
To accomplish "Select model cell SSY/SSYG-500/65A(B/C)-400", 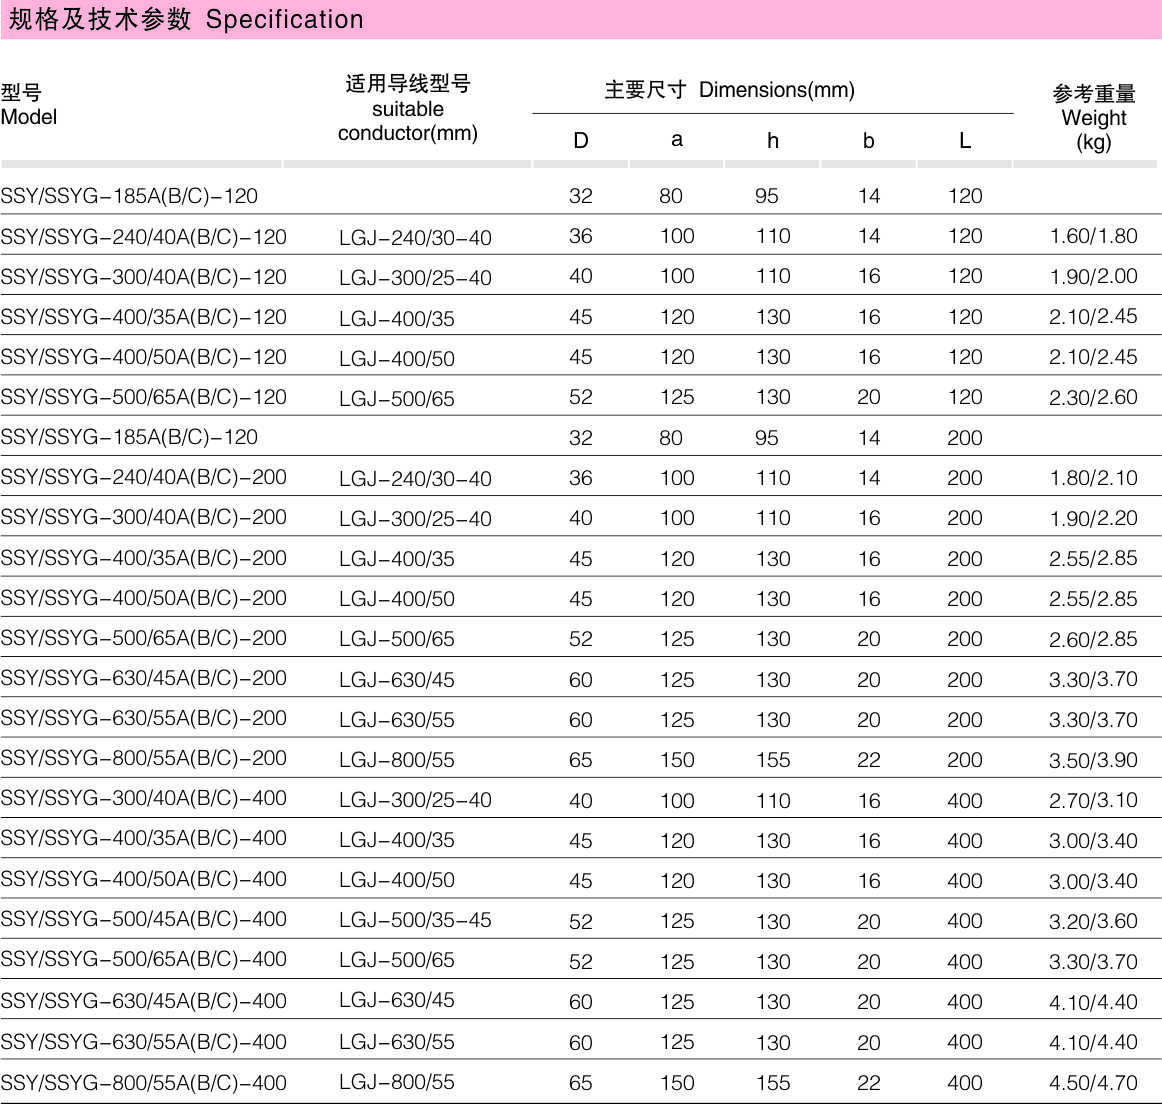I will (144, 959).
